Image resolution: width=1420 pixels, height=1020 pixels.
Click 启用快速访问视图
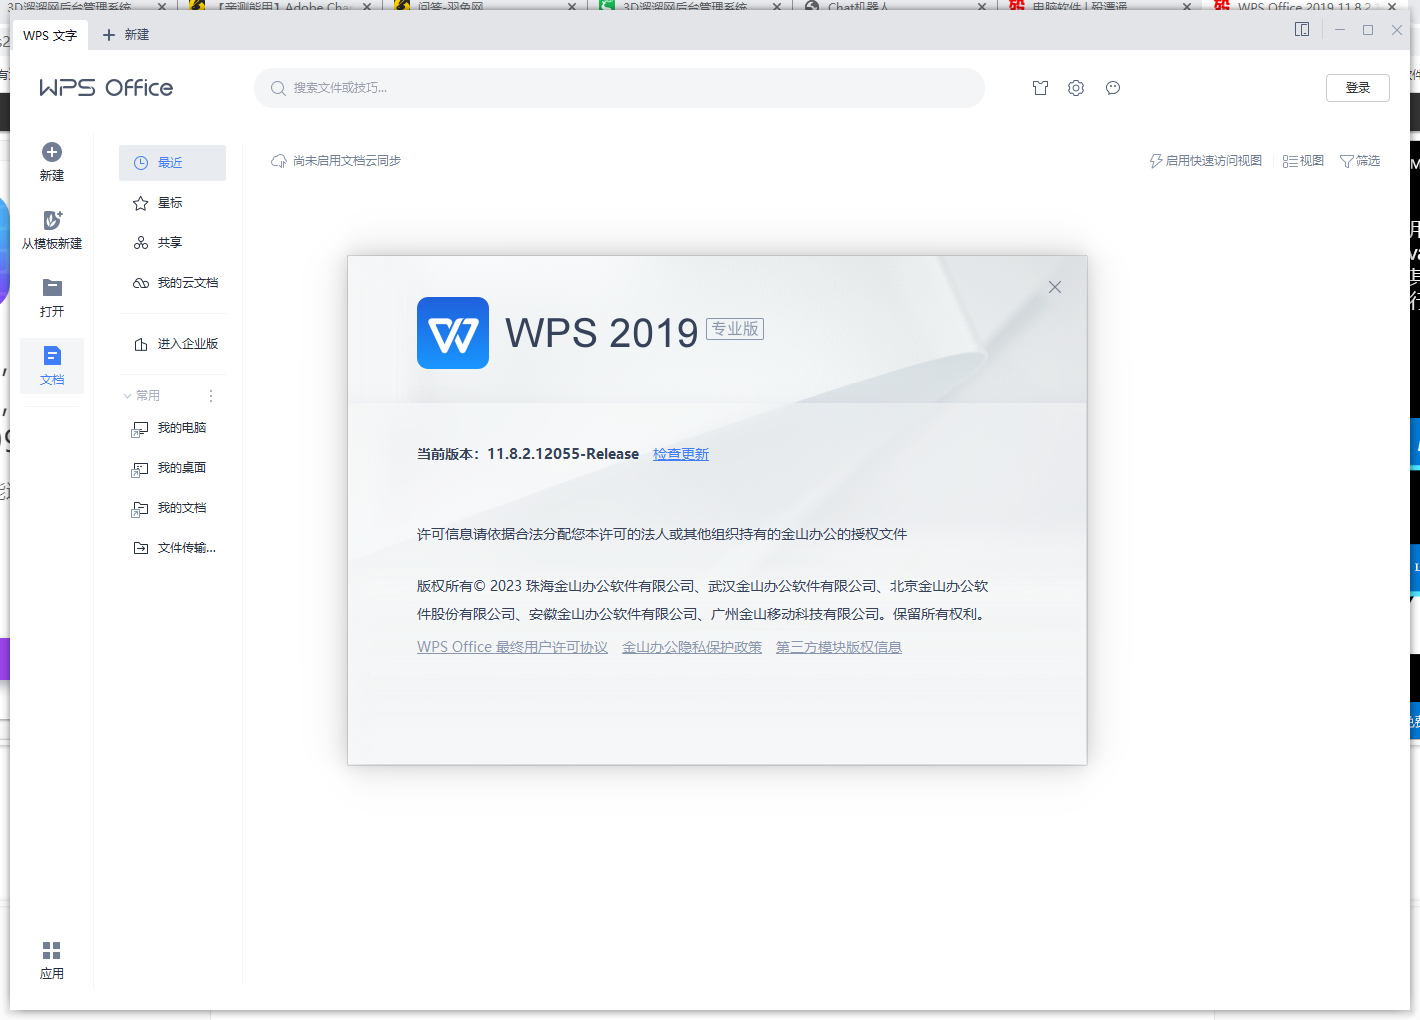1206,161
